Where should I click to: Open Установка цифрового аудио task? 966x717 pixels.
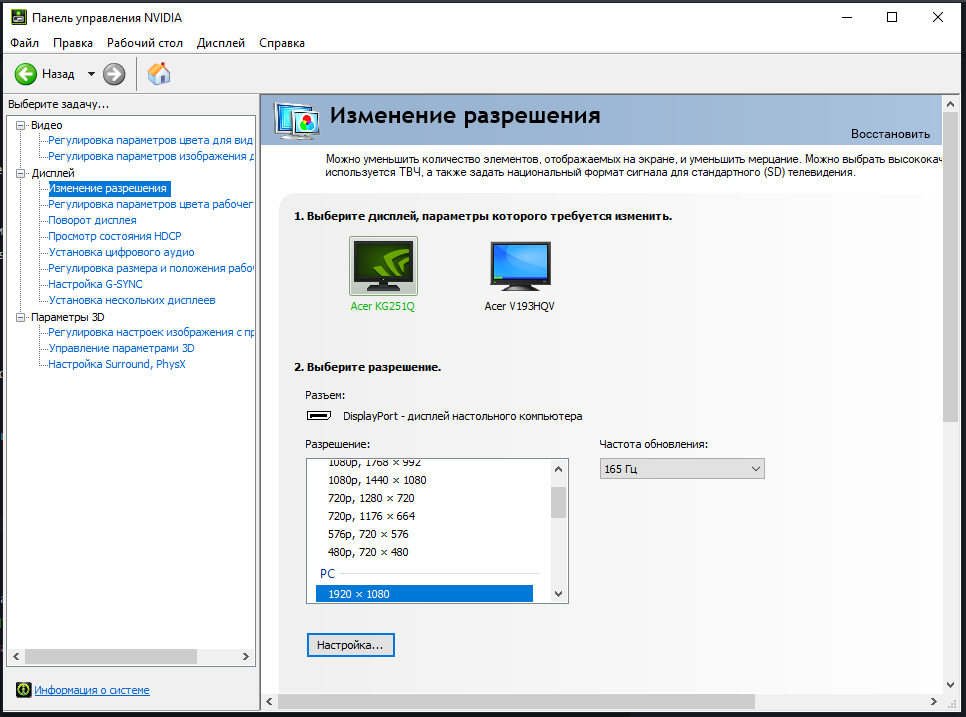(x=121, y=253)
